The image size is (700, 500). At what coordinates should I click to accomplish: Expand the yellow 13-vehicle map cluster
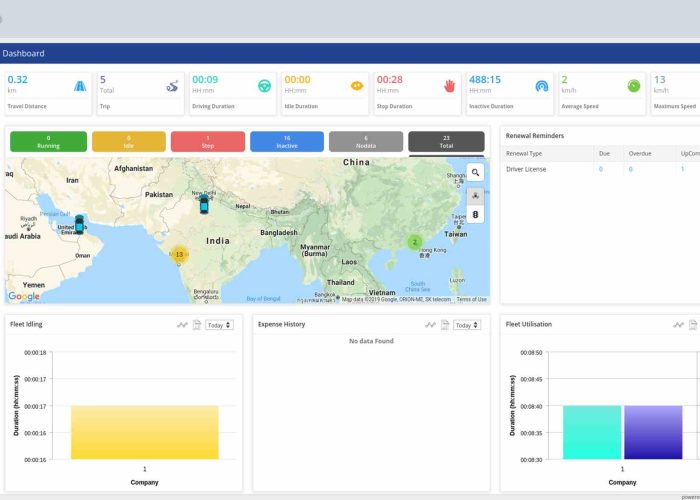point(179,255)
